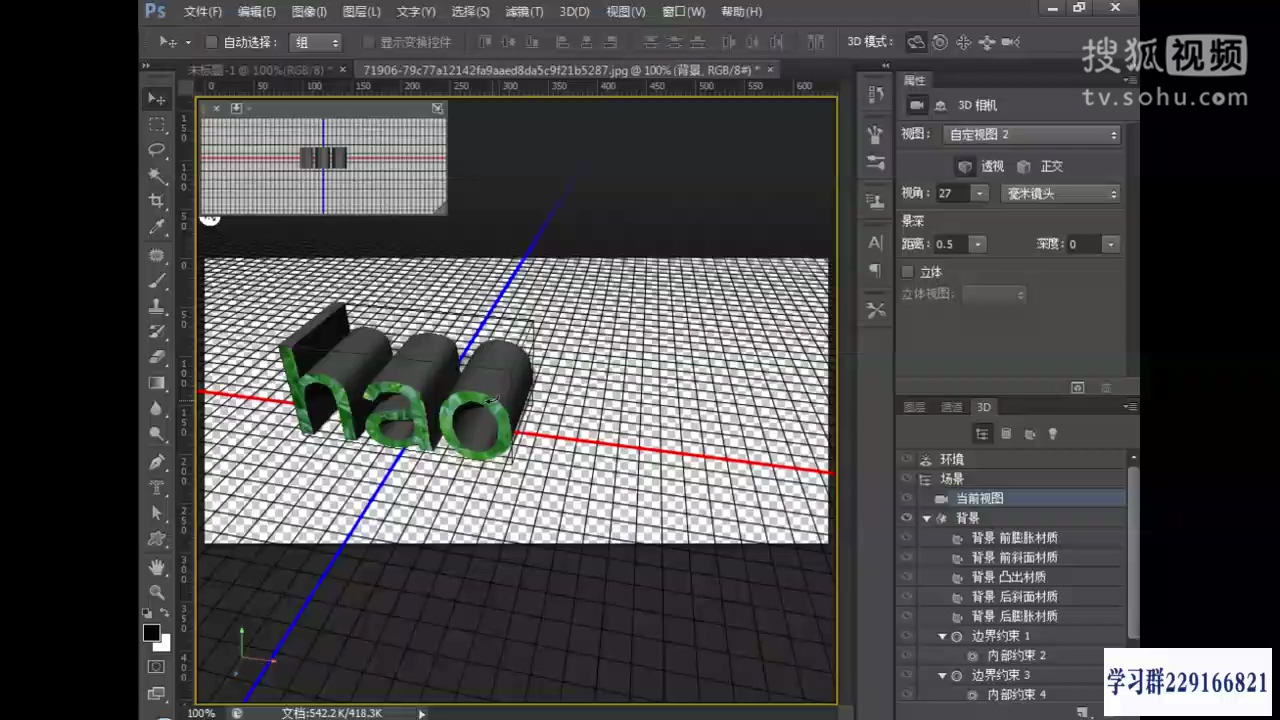Viewport: 1280px width, 720px height.
Task: Open the 滤镜 menu
Action: pyautogui.click(x=524, y=11)
